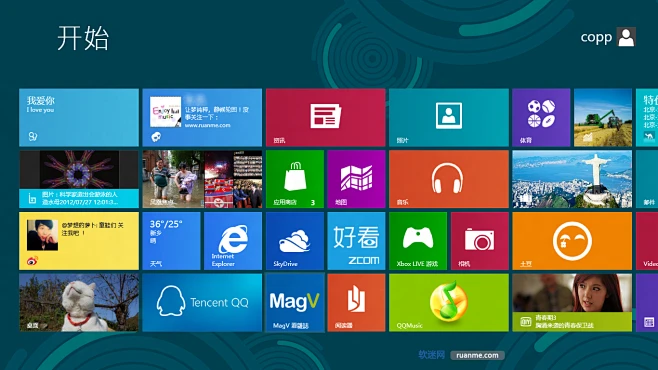Viewport: 658px width, 370px height.
Task: Open the purple Sports (体育) tile
Action: 541,117
